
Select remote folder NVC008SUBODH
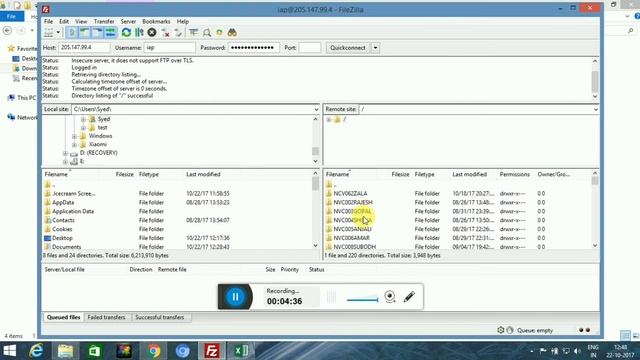(355, 247)
